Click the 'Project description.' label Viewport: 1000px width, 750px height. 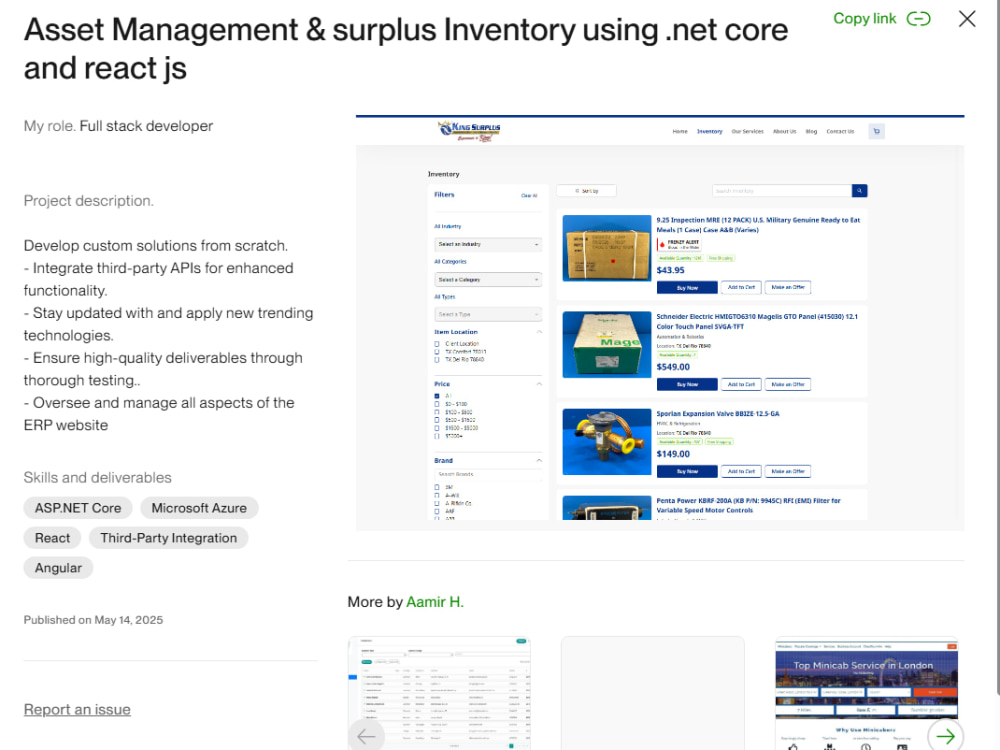point(89,201)
